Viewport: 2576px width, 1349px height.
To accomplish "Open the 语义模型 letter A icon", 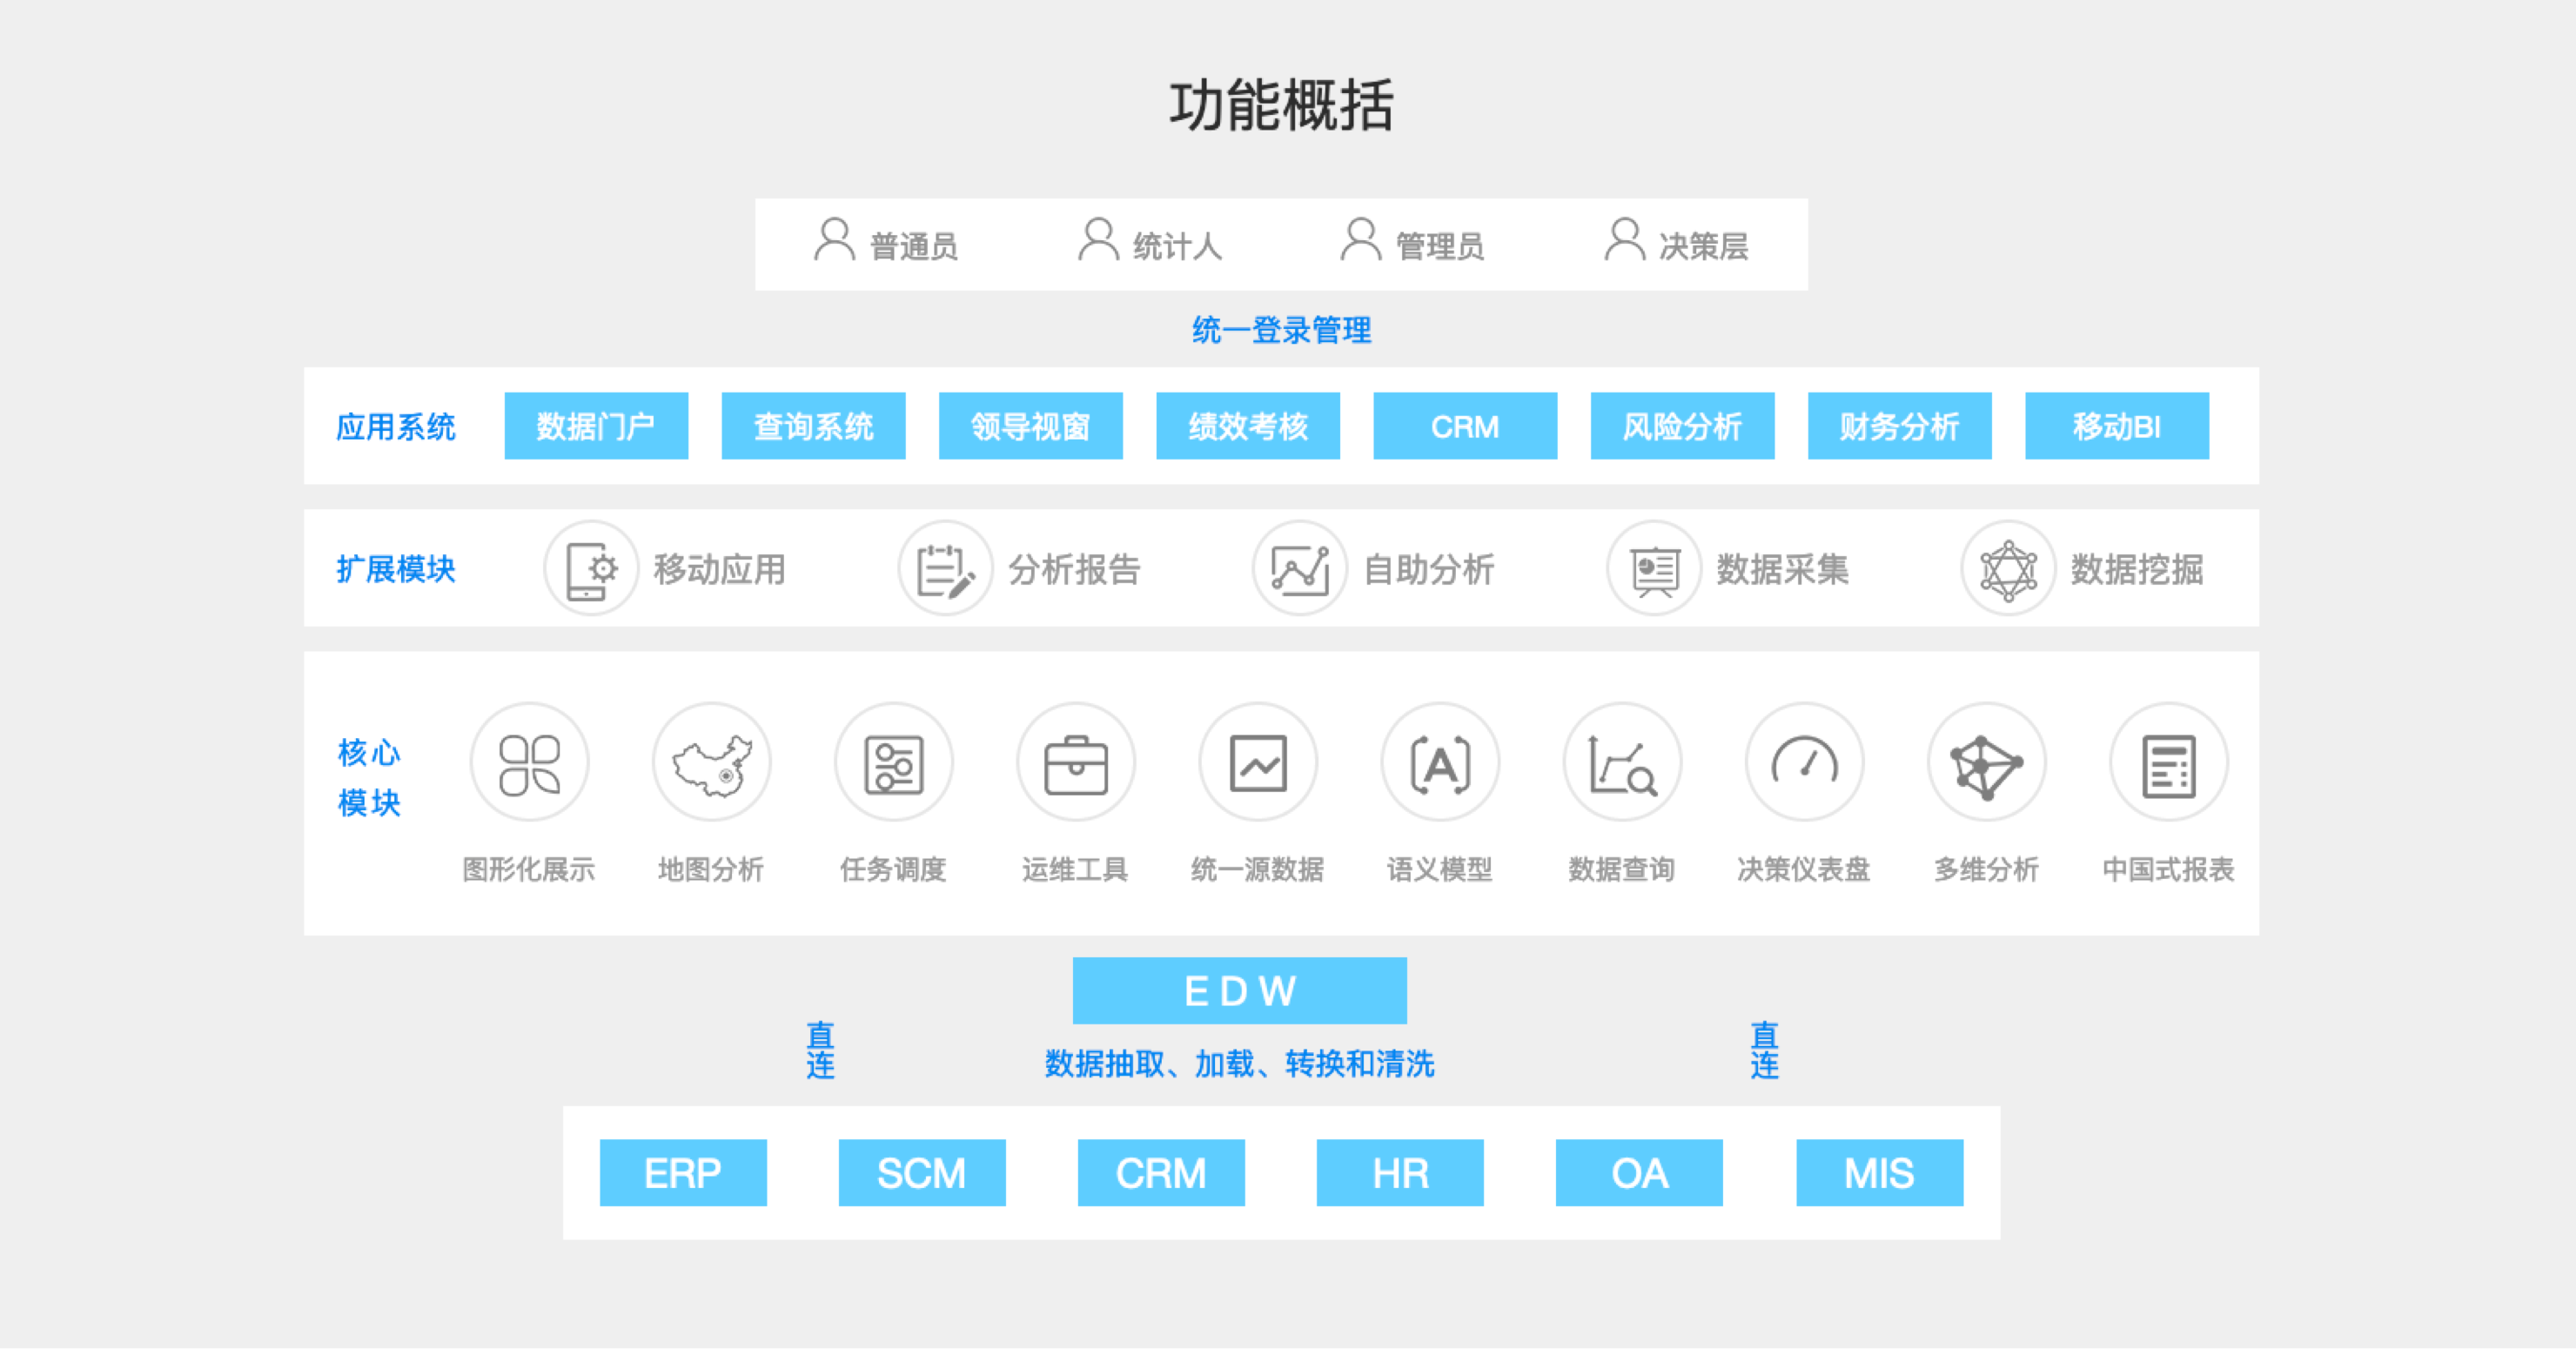I will 1440,763.
